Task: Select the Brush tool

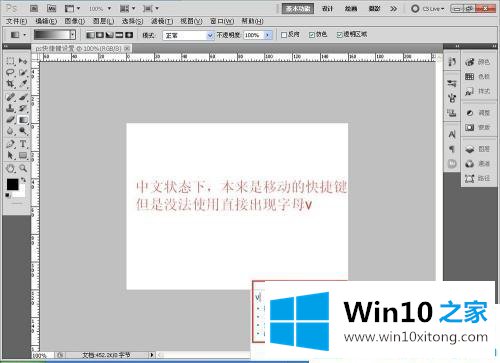Action: 23,97
